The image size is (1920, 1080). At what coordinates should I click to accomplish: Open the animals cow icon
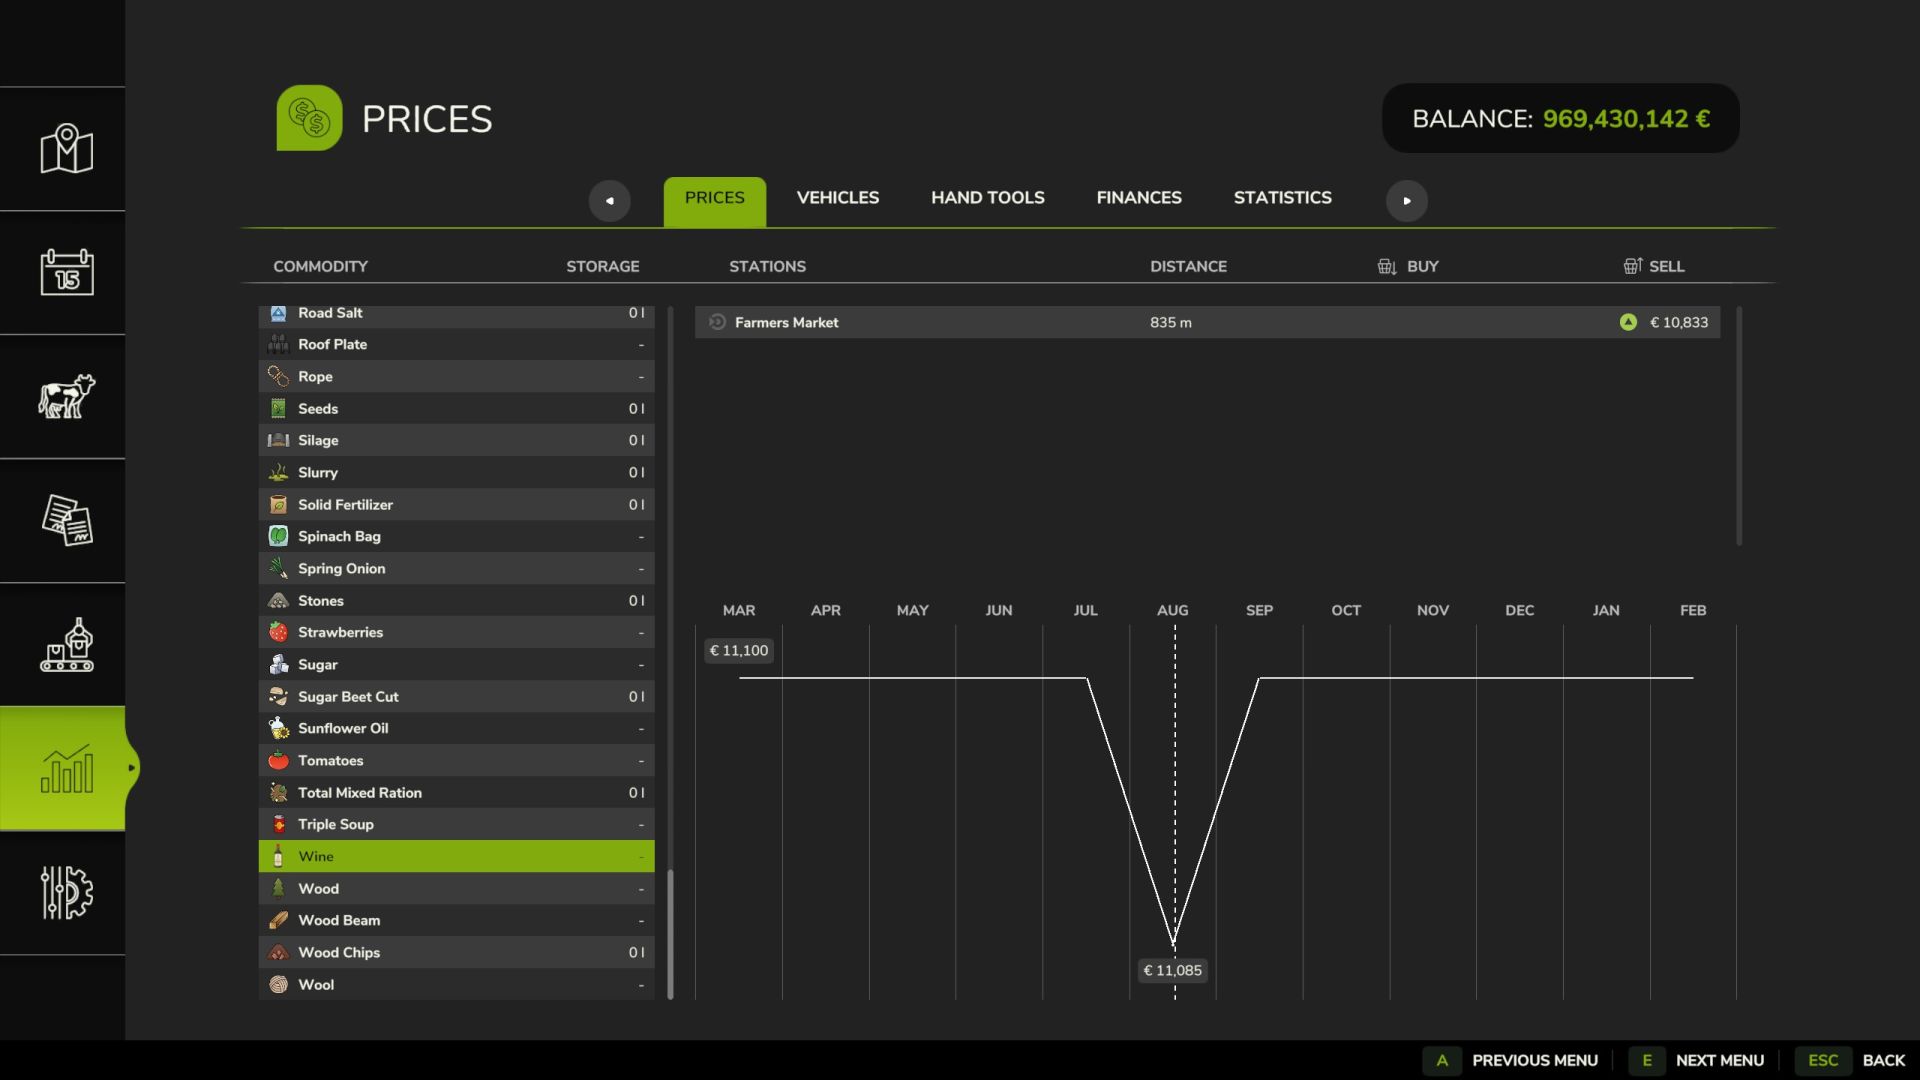click(x=66, y=396)
